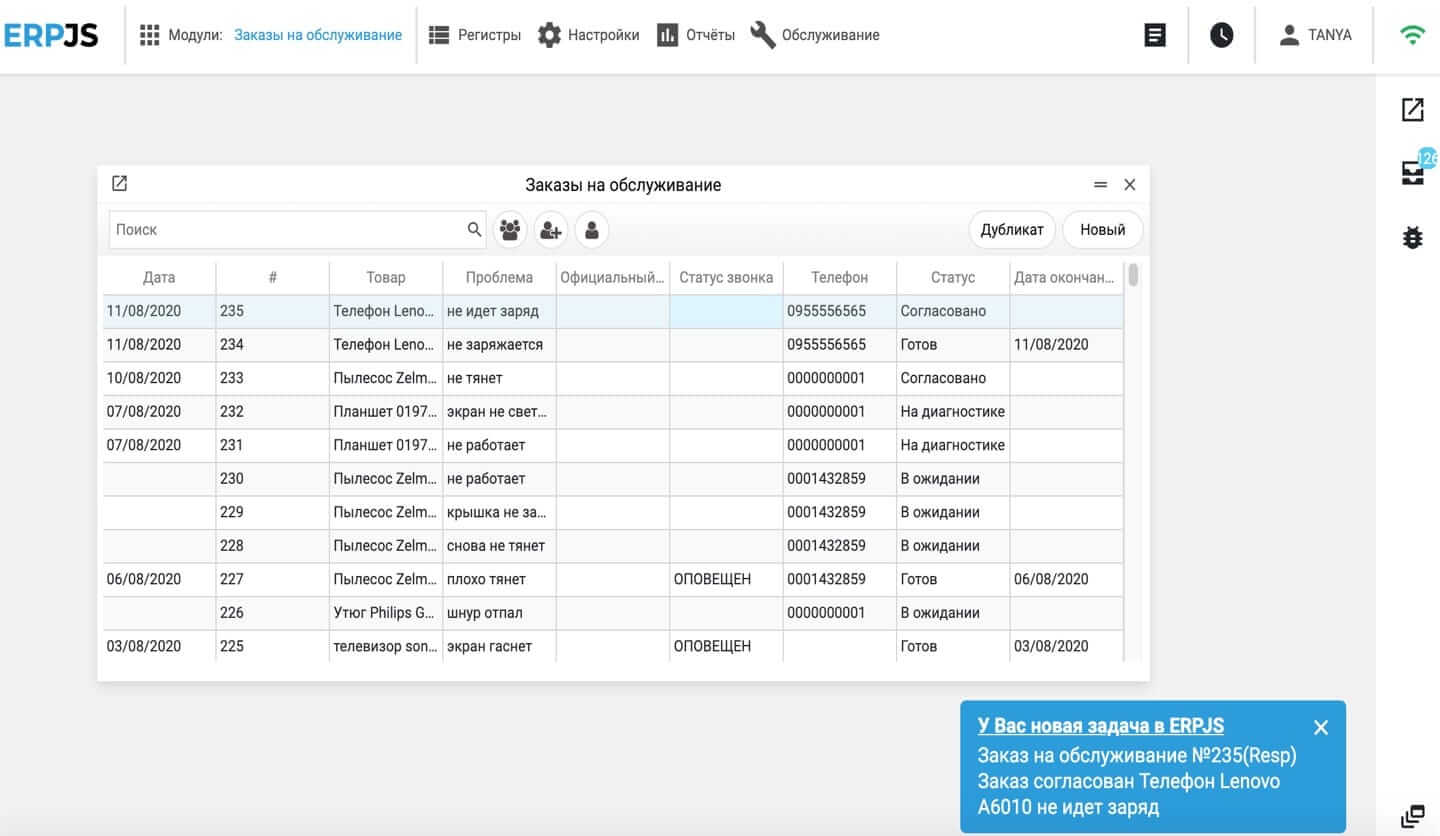Viewport: 1440px width, 836px height.
Task: Click the pop-out icon in panel header
Action: pos(120,184)
